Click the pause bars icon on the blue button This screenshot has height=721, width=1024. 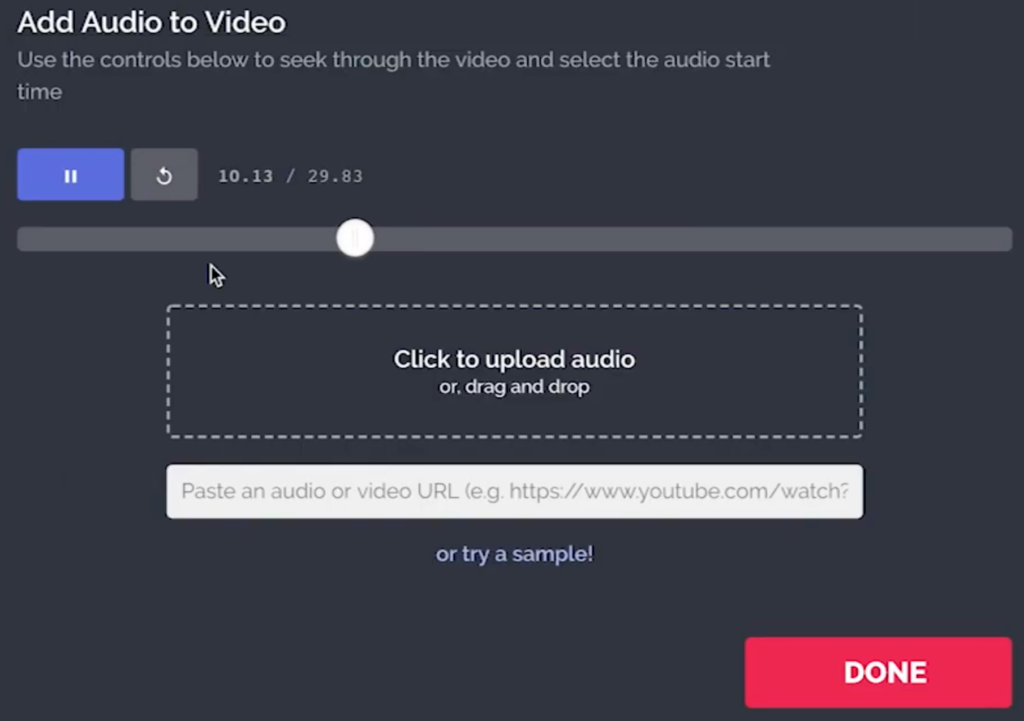click(71, 176)
